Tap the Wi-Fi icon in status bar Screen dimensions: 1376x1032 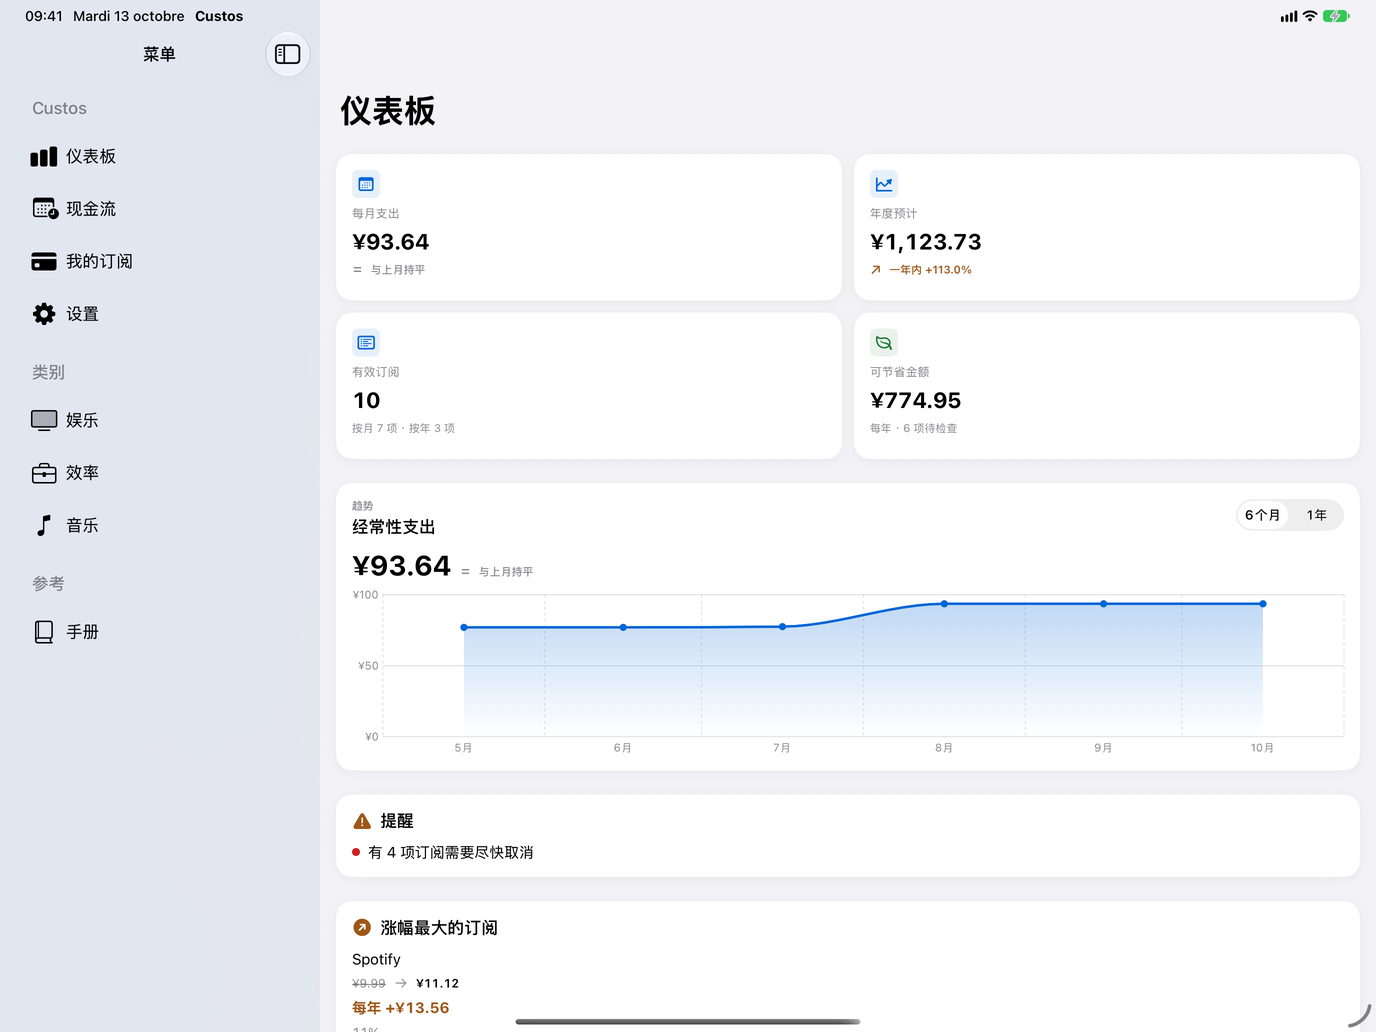[x=1309, y=16]
